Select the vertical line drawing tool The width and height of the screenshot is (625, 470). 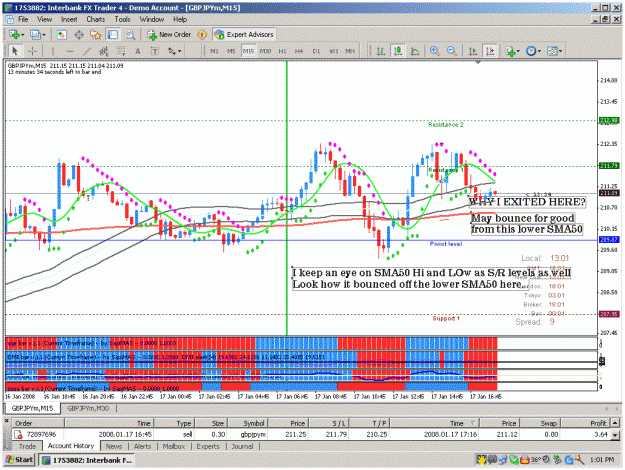pyautogui.click(x=53, y=51)
